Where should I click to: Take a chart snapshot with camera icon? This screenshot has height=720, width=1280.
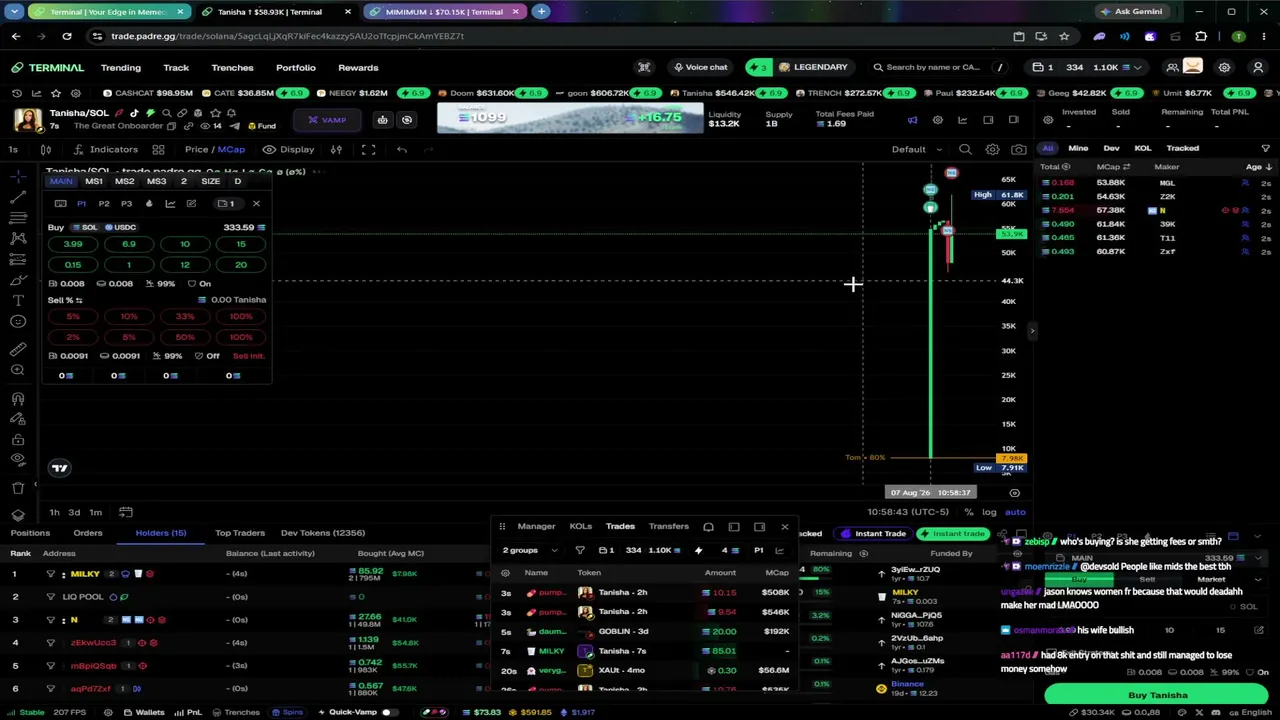click(1018, 149)
